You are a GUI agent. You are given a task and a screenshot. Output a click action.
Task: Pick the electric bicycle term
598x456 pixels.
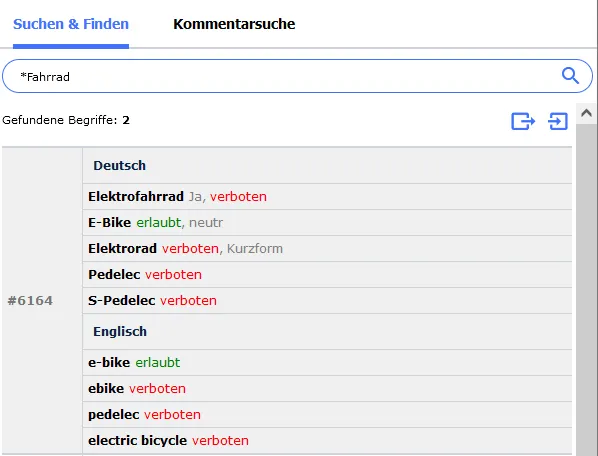pos(137,441)
